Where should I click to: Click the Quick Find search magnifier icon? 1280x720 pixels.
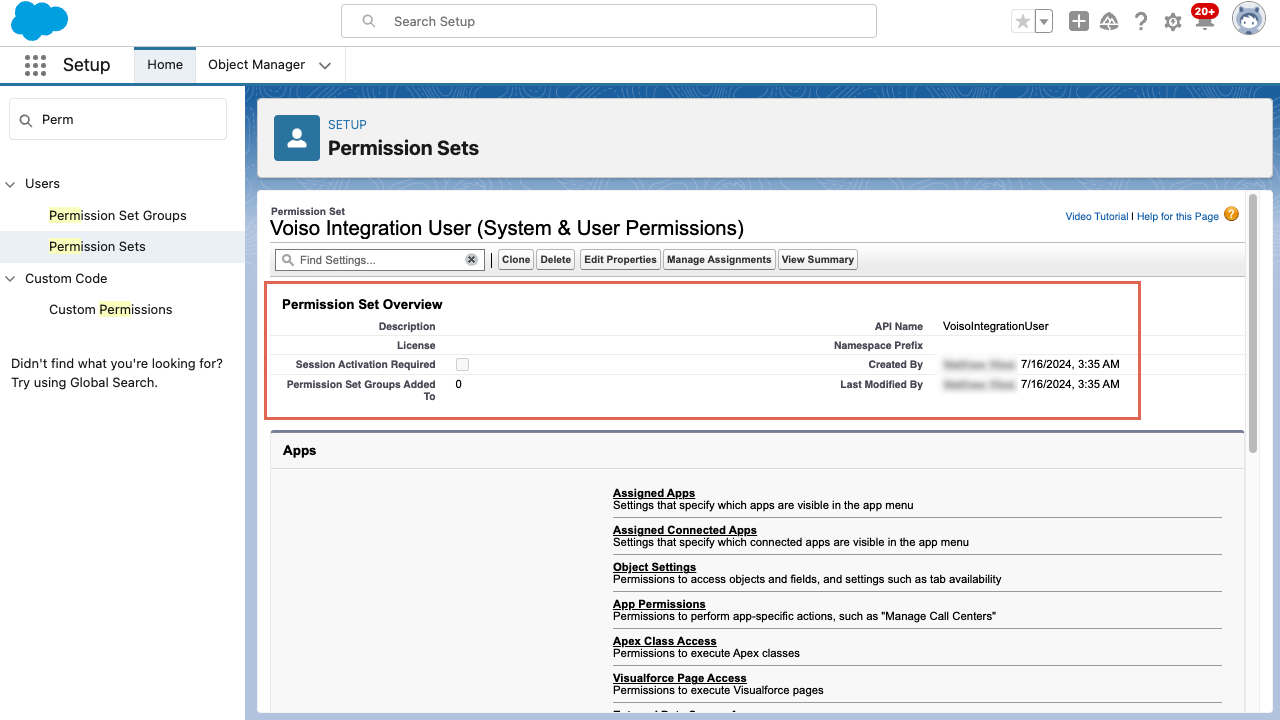[26, 120]
